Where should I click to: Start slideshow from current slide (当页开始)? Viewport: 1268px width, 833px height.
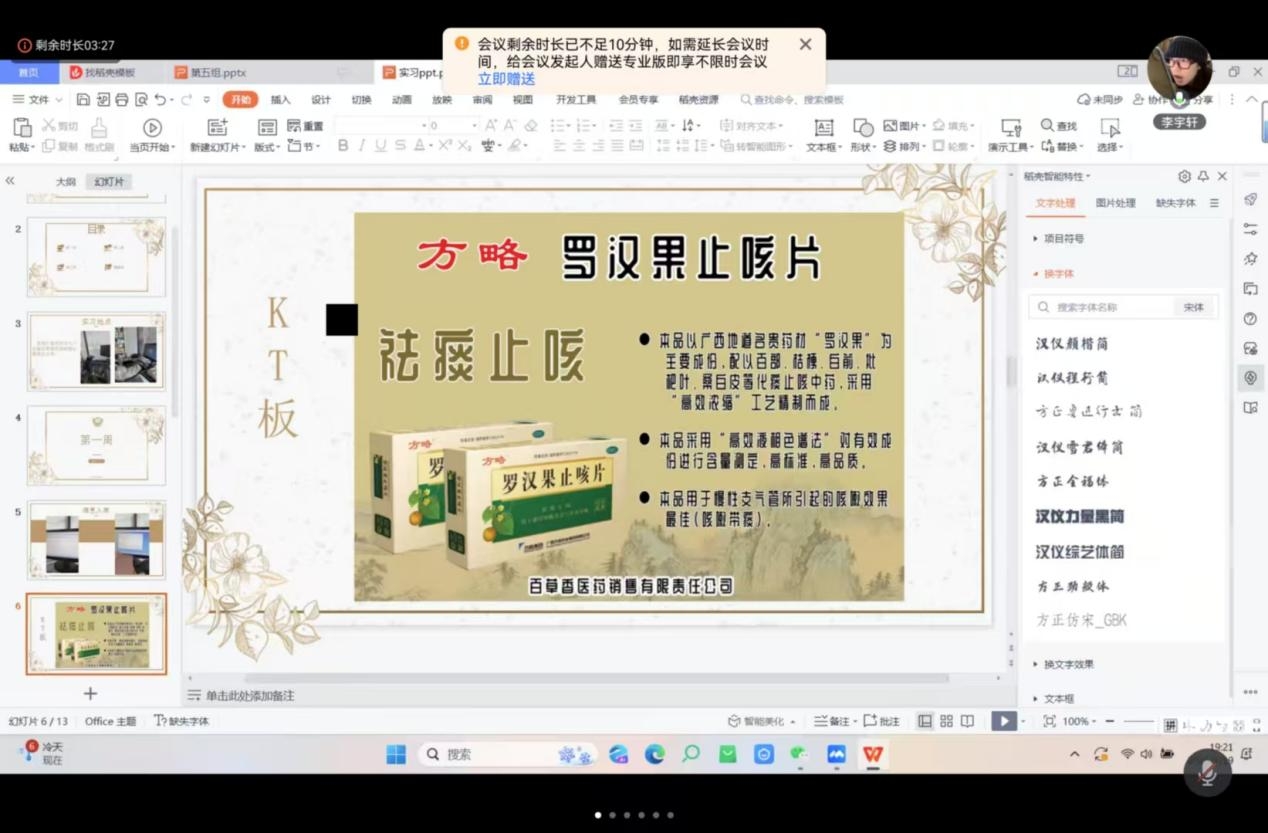pos(152,128)
